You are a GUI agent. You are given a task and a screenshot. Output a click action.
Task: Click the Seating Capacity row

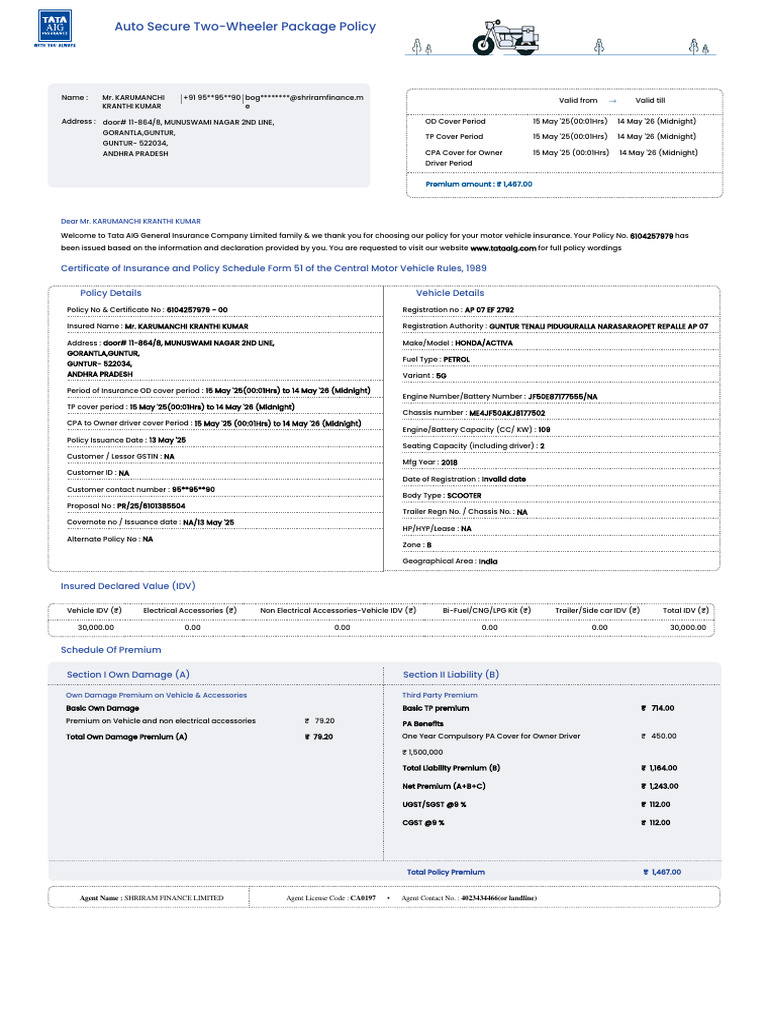pos(473,446)
